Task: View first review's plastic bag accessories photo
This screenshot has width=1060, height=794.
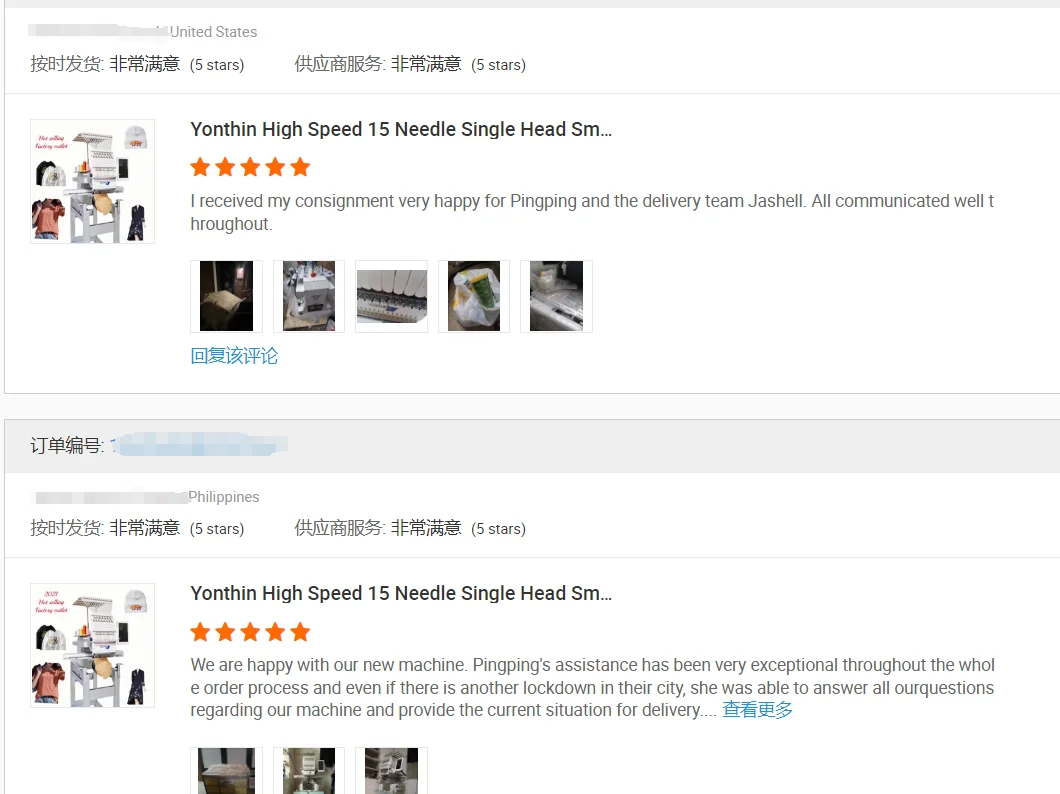Action: pos(474,296)
